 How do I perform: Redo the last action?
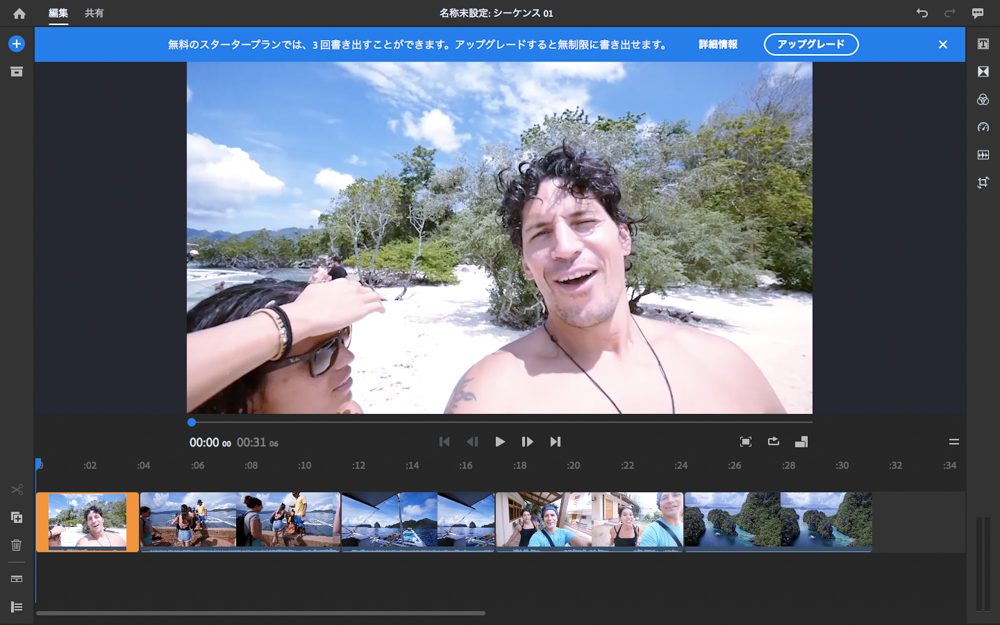point(950,13)
